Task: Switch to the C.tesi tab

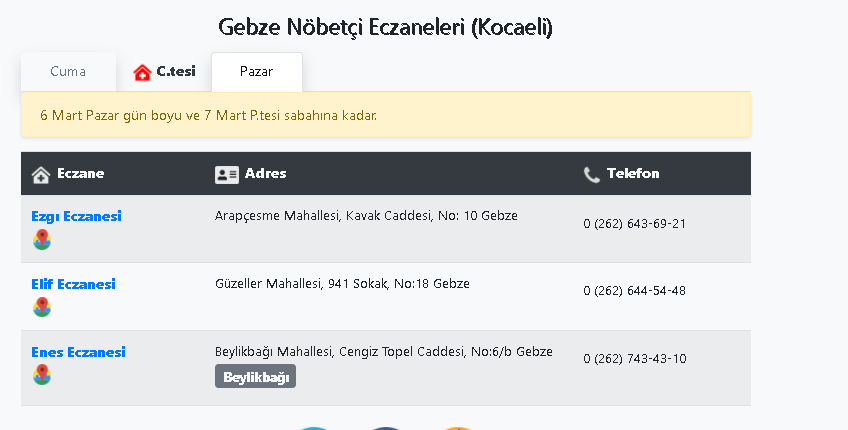Action: [x=165, y=72]
